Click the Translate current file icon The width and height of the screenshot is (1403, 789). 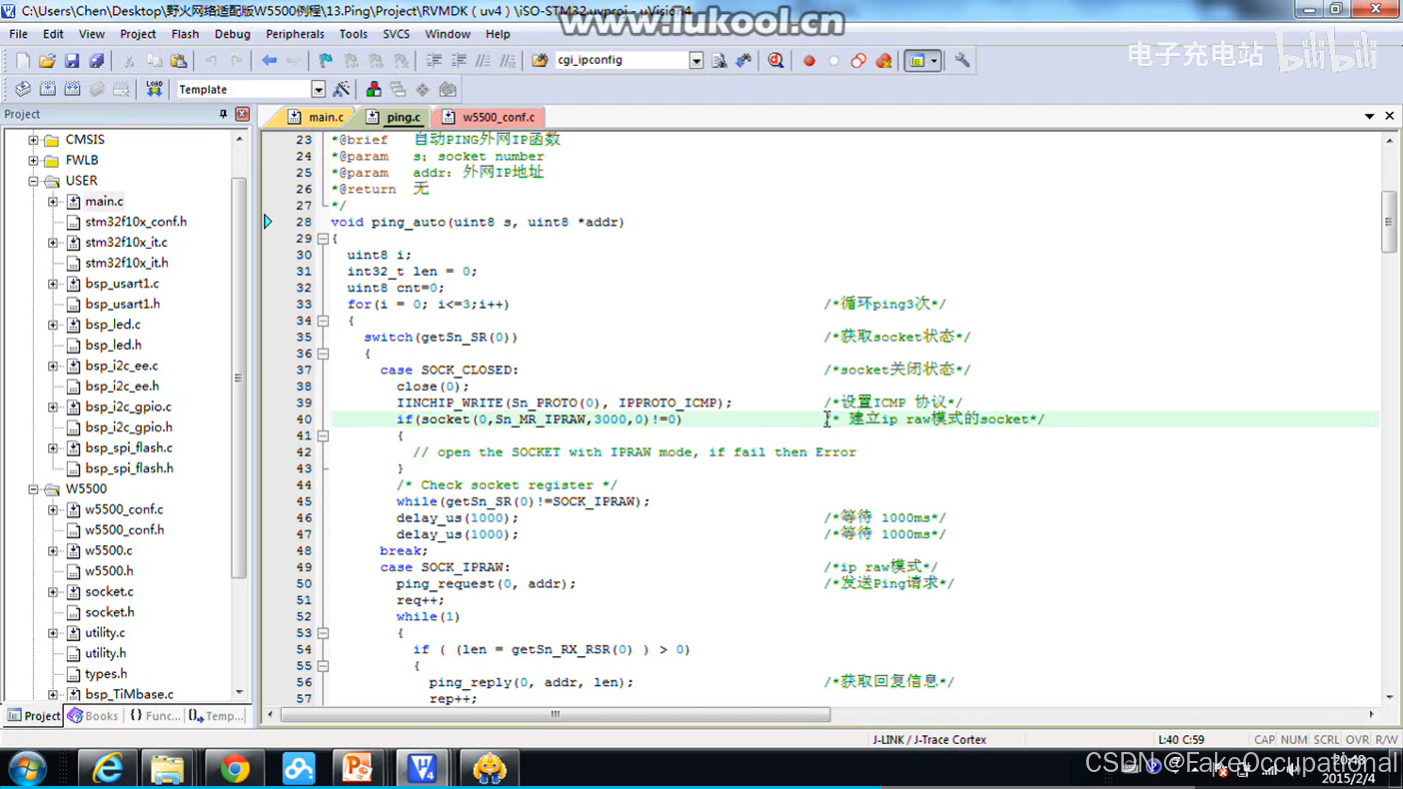point(22,90)
